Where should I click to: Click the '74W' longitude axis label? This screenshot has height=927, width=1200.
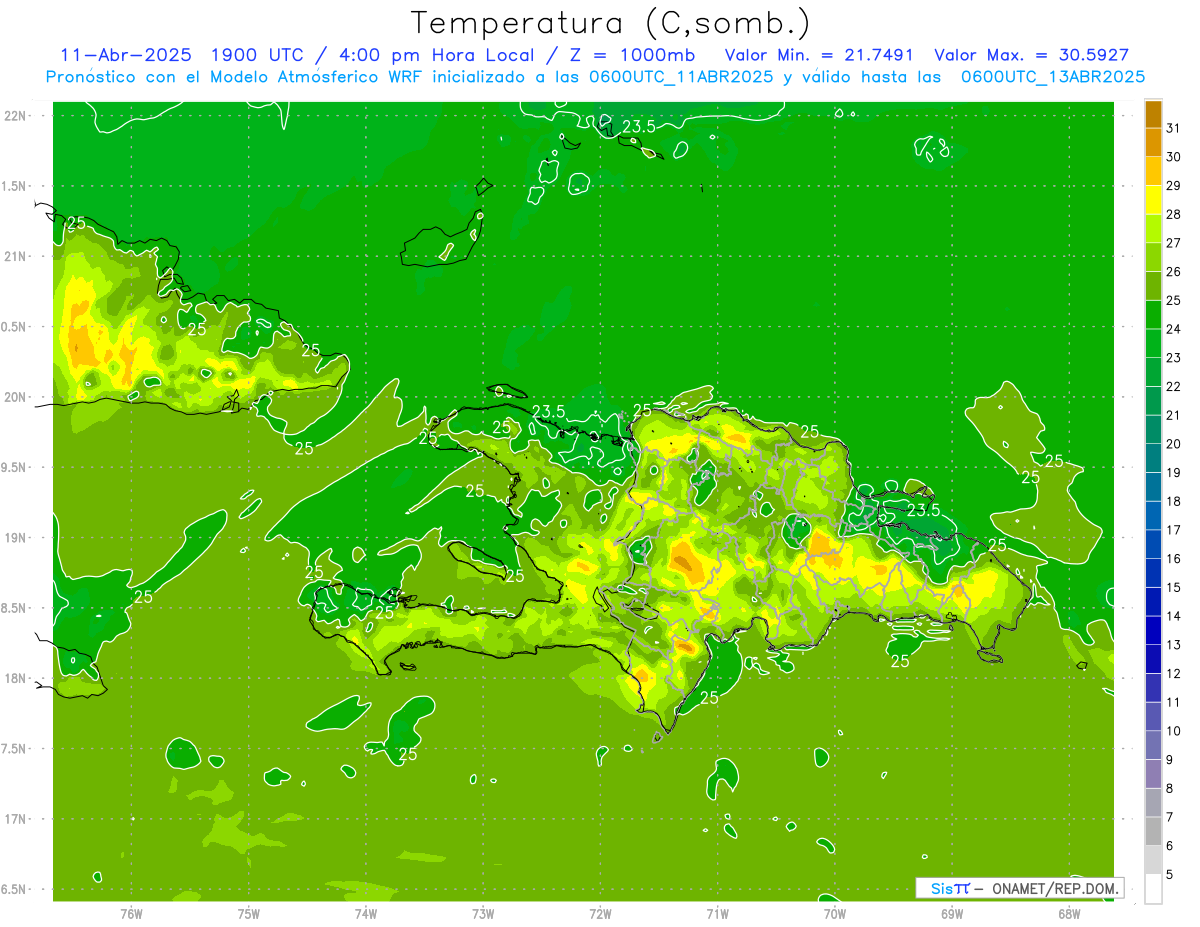point(366,914)
